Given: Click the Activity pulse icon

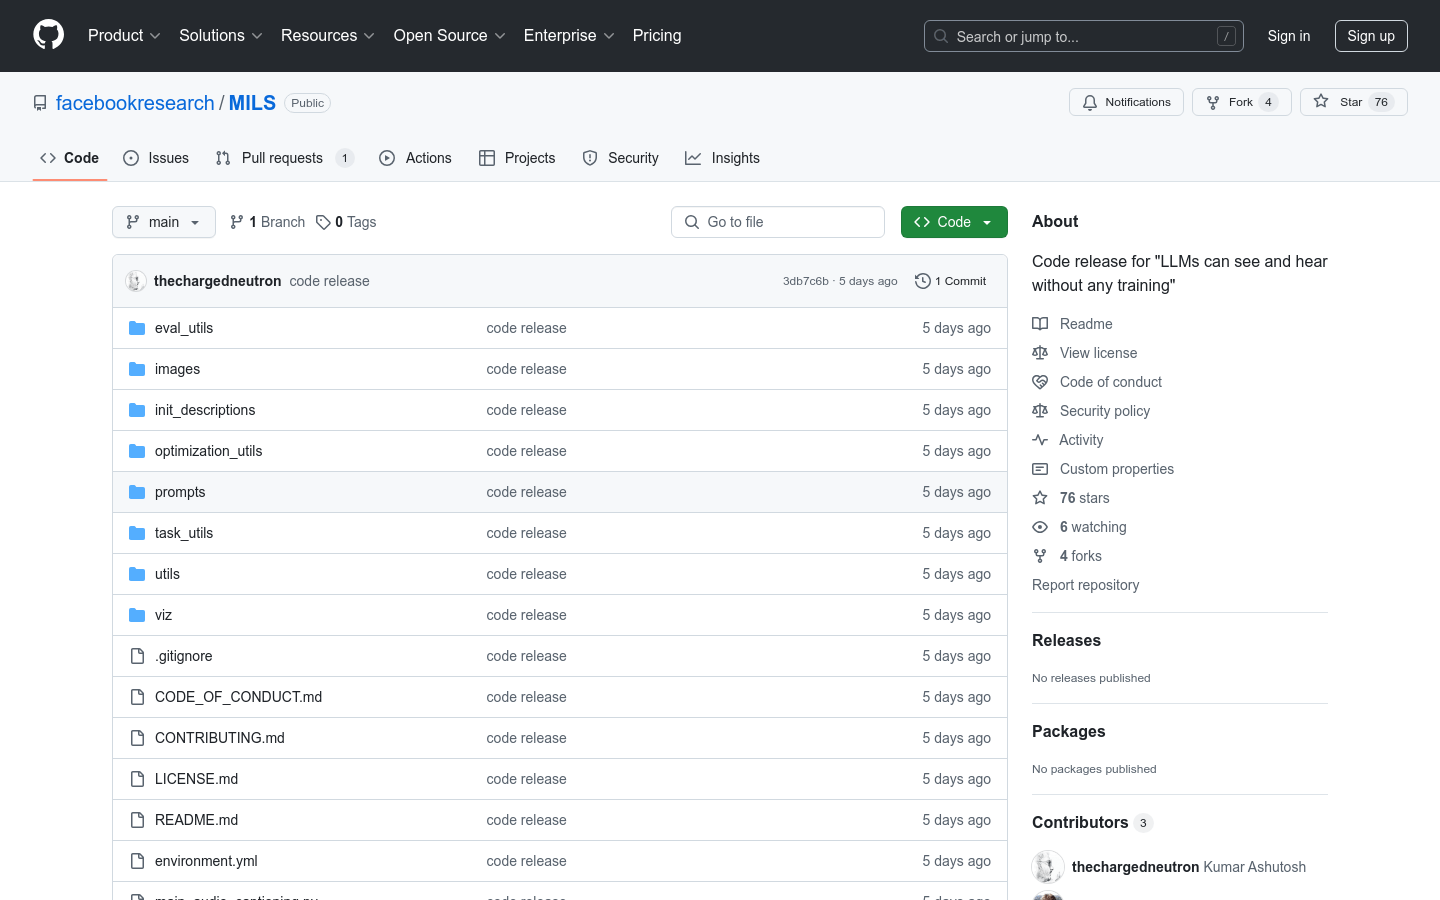Looking at the screenshot, I should pos(1040,440).
